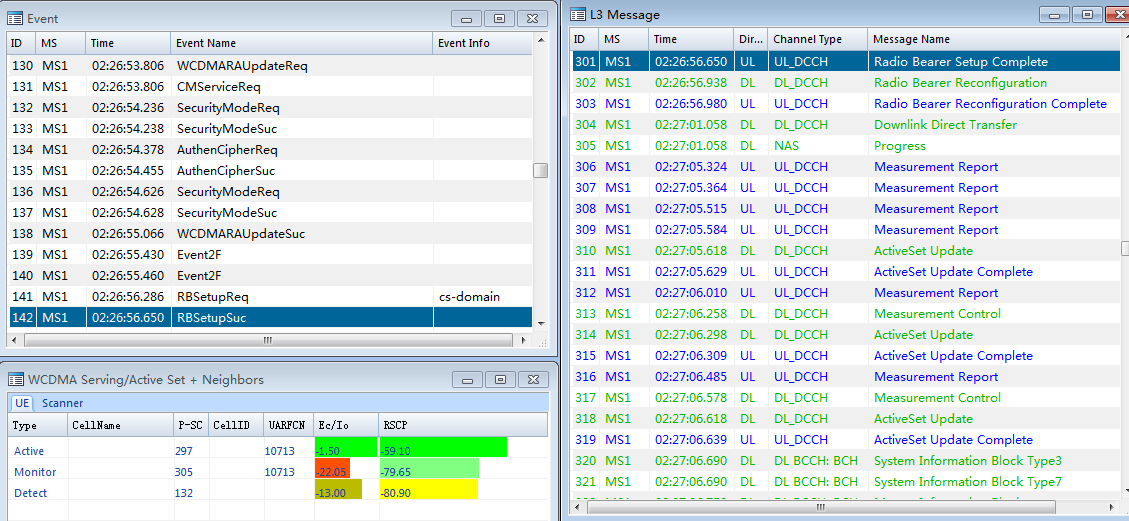Image resolution: width=1129 pixels, height=521 pixels.
Task: Select Measurement Control message ID 313
Action: pyautogui.click(x=845, y=314)
